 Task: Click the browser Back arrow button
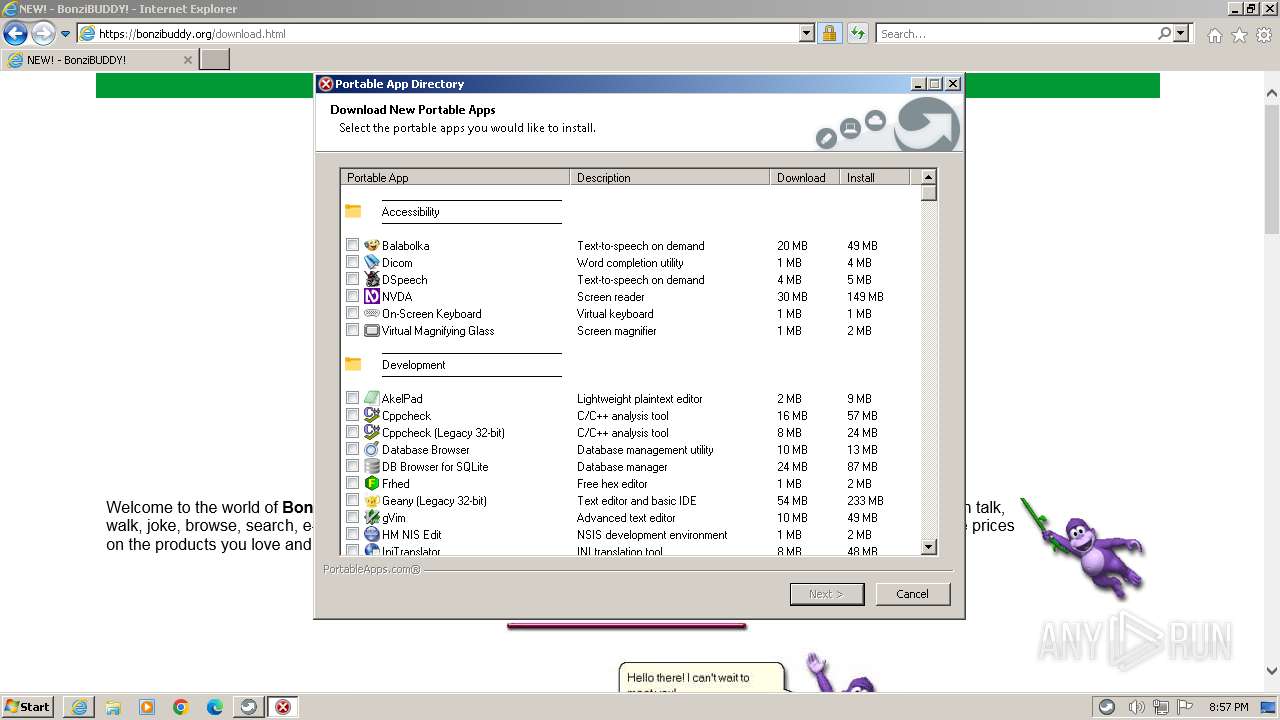tap(15, 34)
